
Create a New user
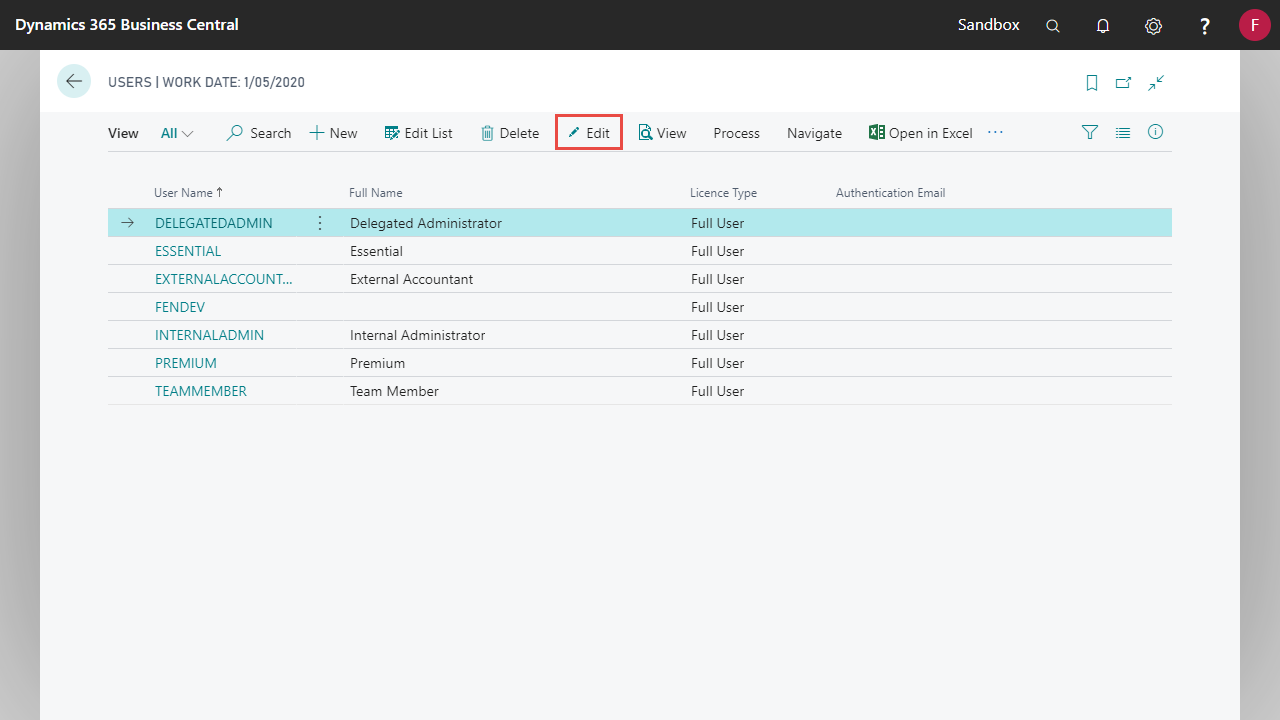(333, 133)
